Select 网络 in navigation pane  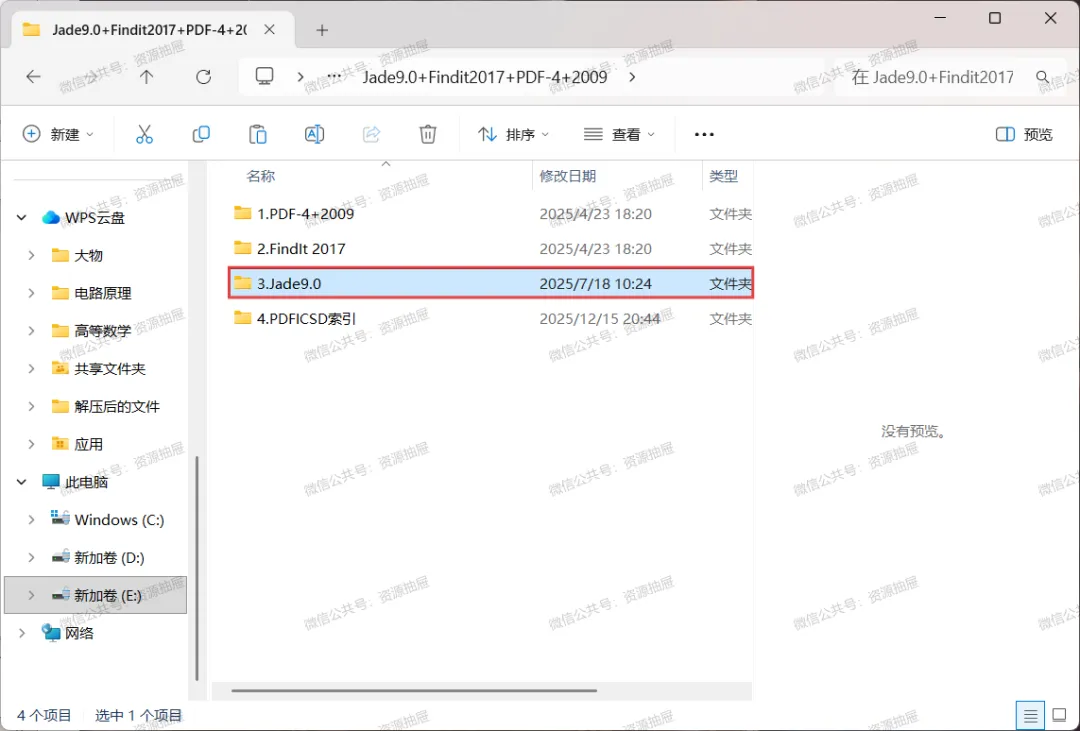pyautogui.click(x=68, y=633)
